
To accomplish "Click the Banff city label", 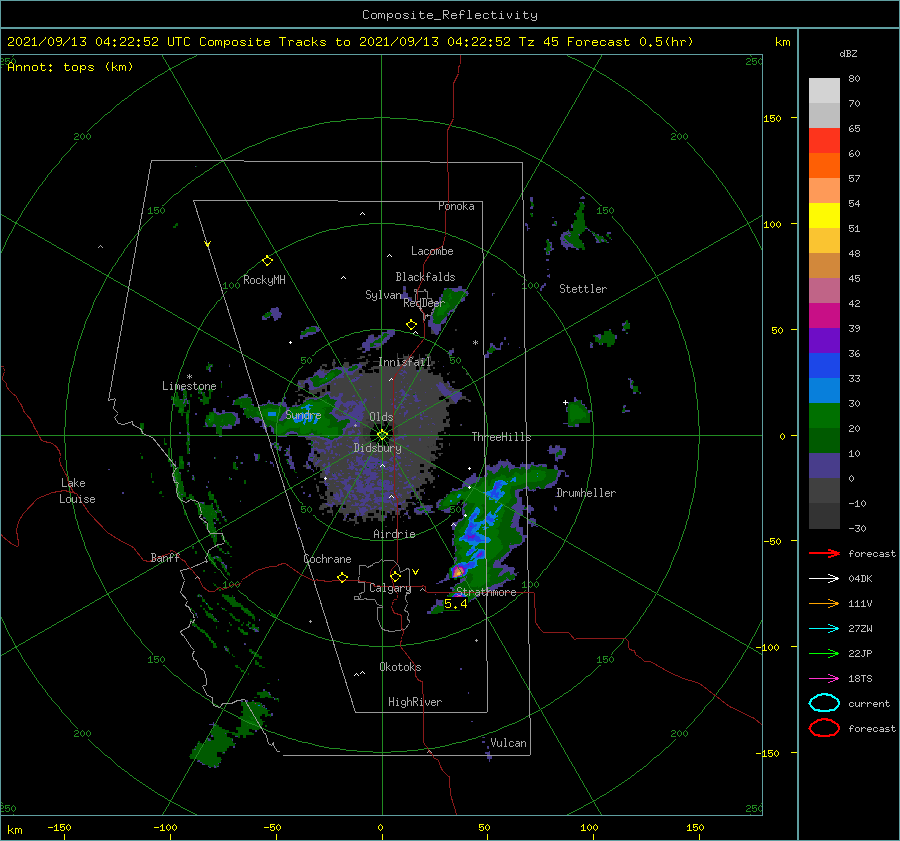I will click(x=165, y=557).
